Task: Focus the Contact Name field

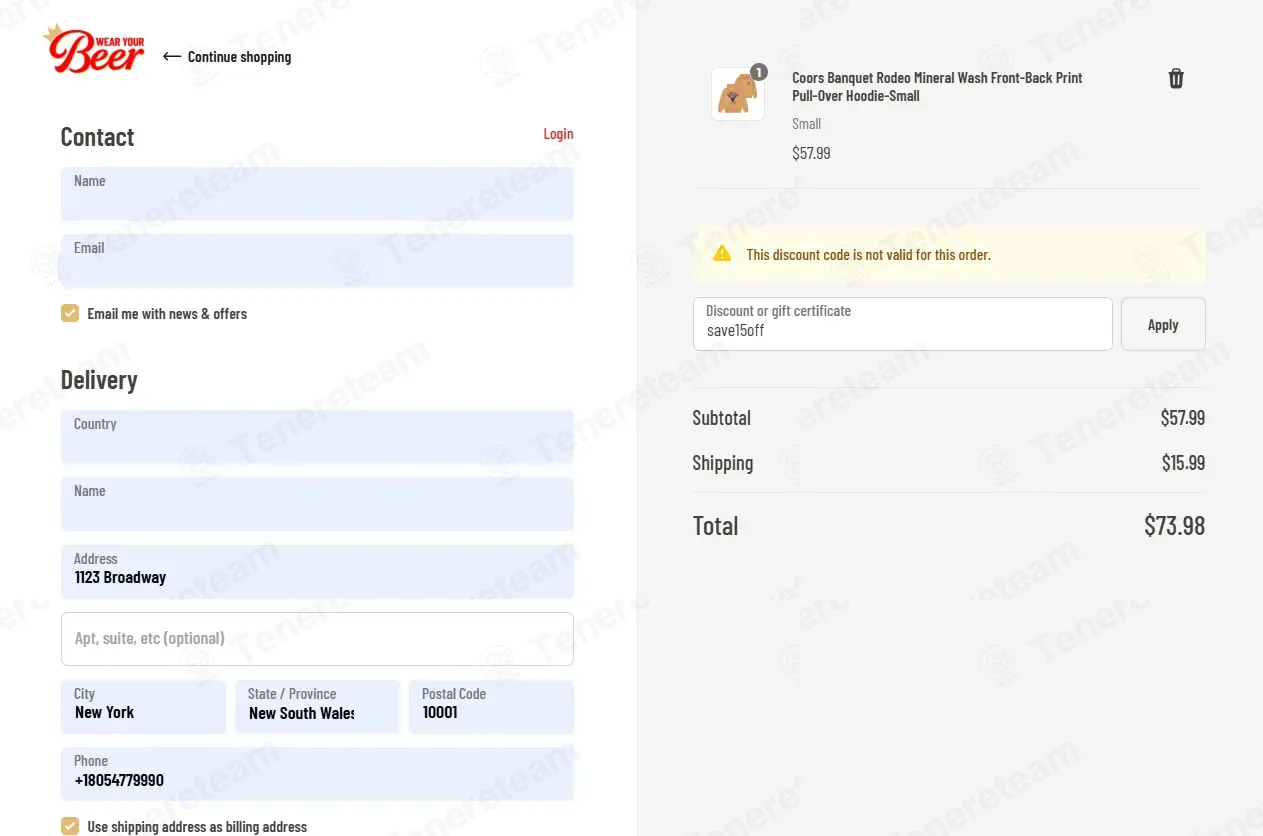Action: 317,194
